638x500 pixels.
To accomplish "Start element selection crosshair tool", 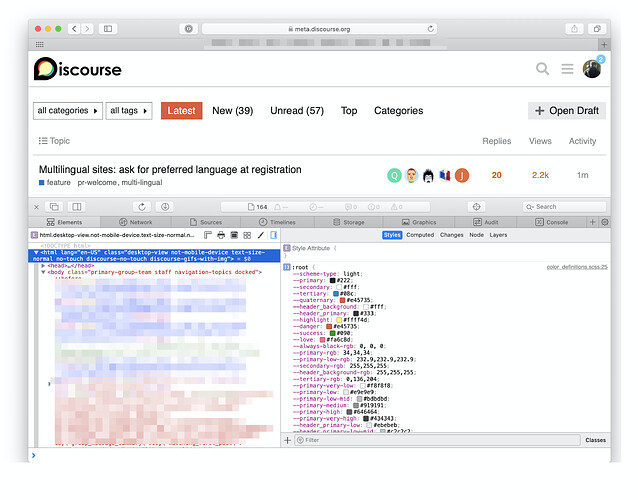I will (476, 207).
